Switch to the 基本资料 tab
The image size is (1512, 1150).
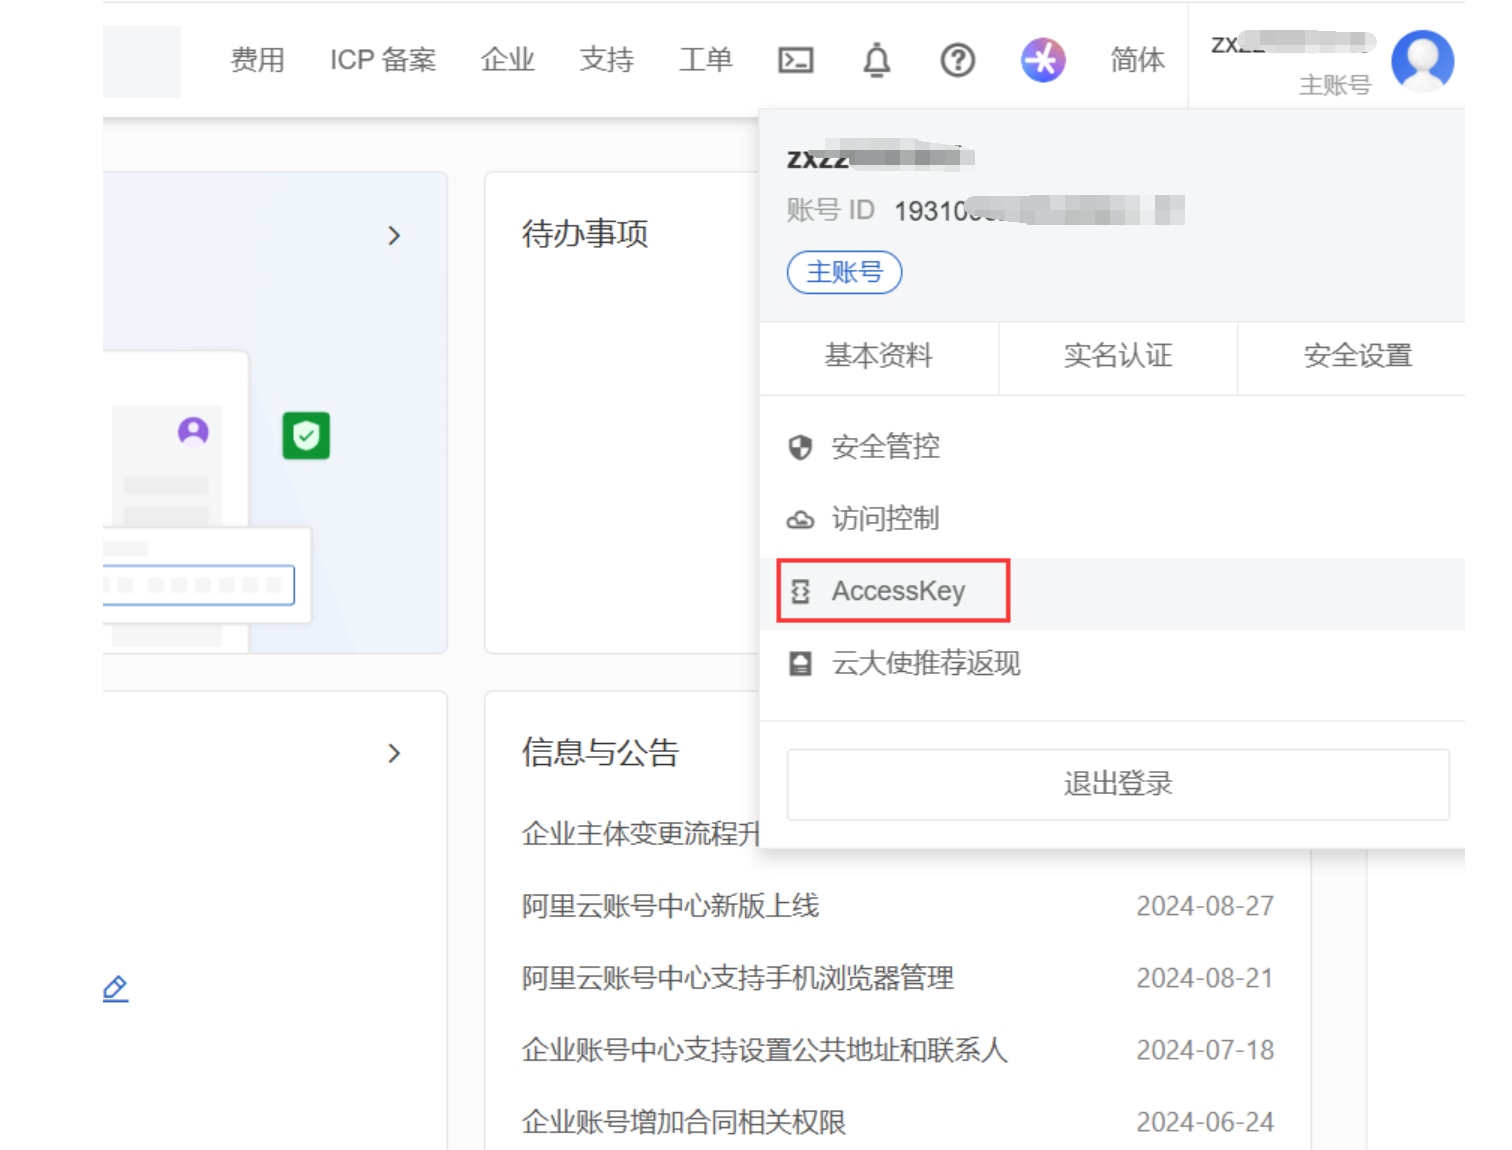[879, 356]
